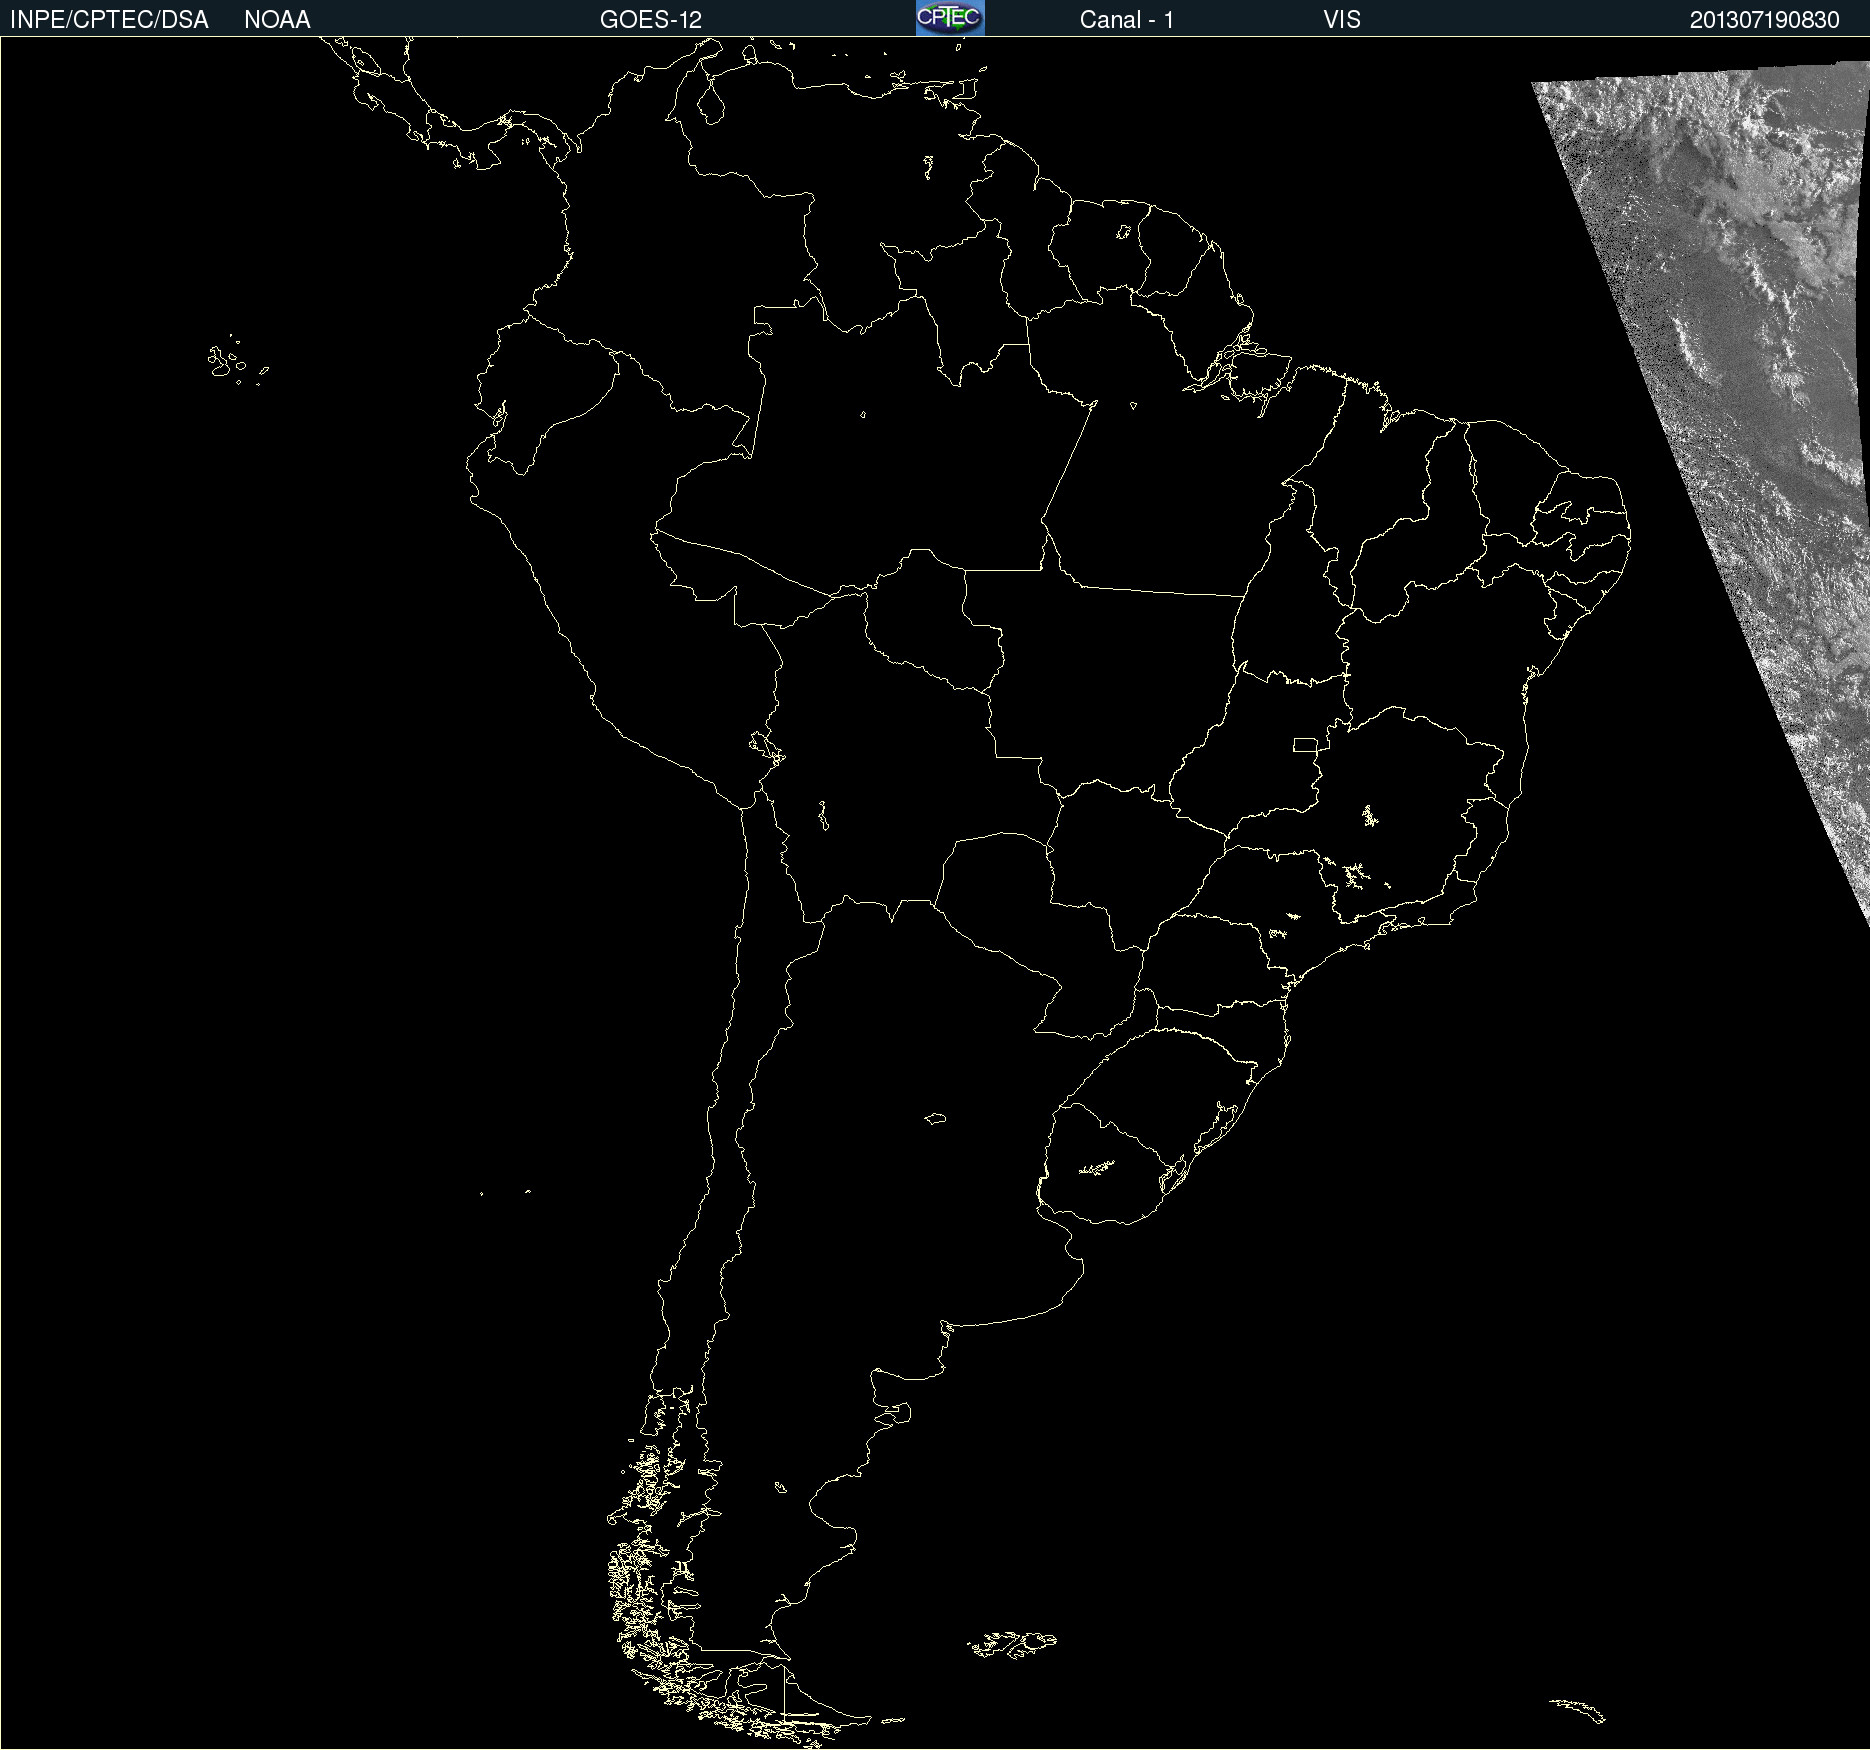Click the Canal - 1 channel label
The width and height of the screenshot is (1870, 1750).
click(x=1127, y=20)
